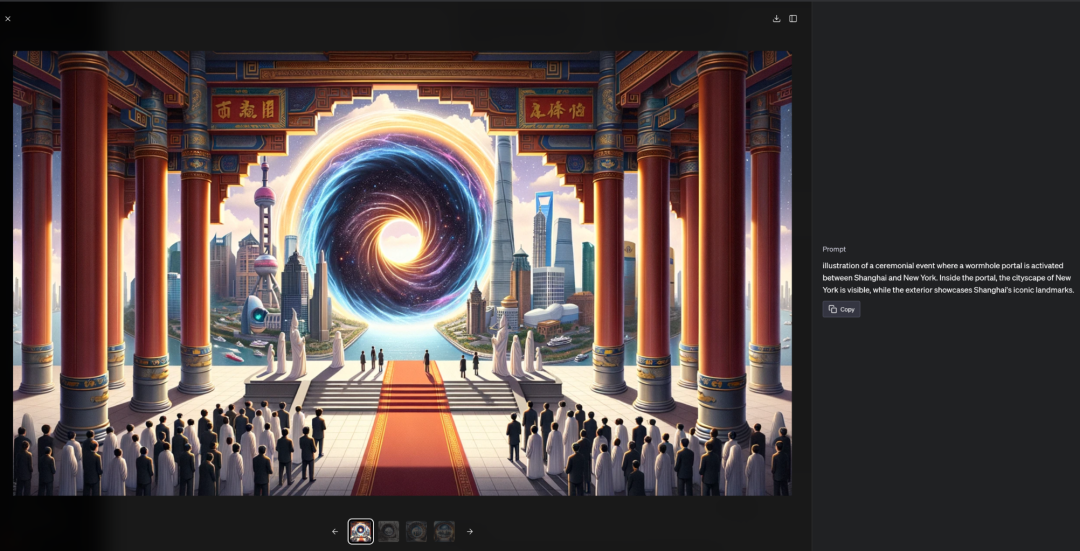View the third image thumbnail
Viewport: 1080px width, 551px height.
[416, 531]
